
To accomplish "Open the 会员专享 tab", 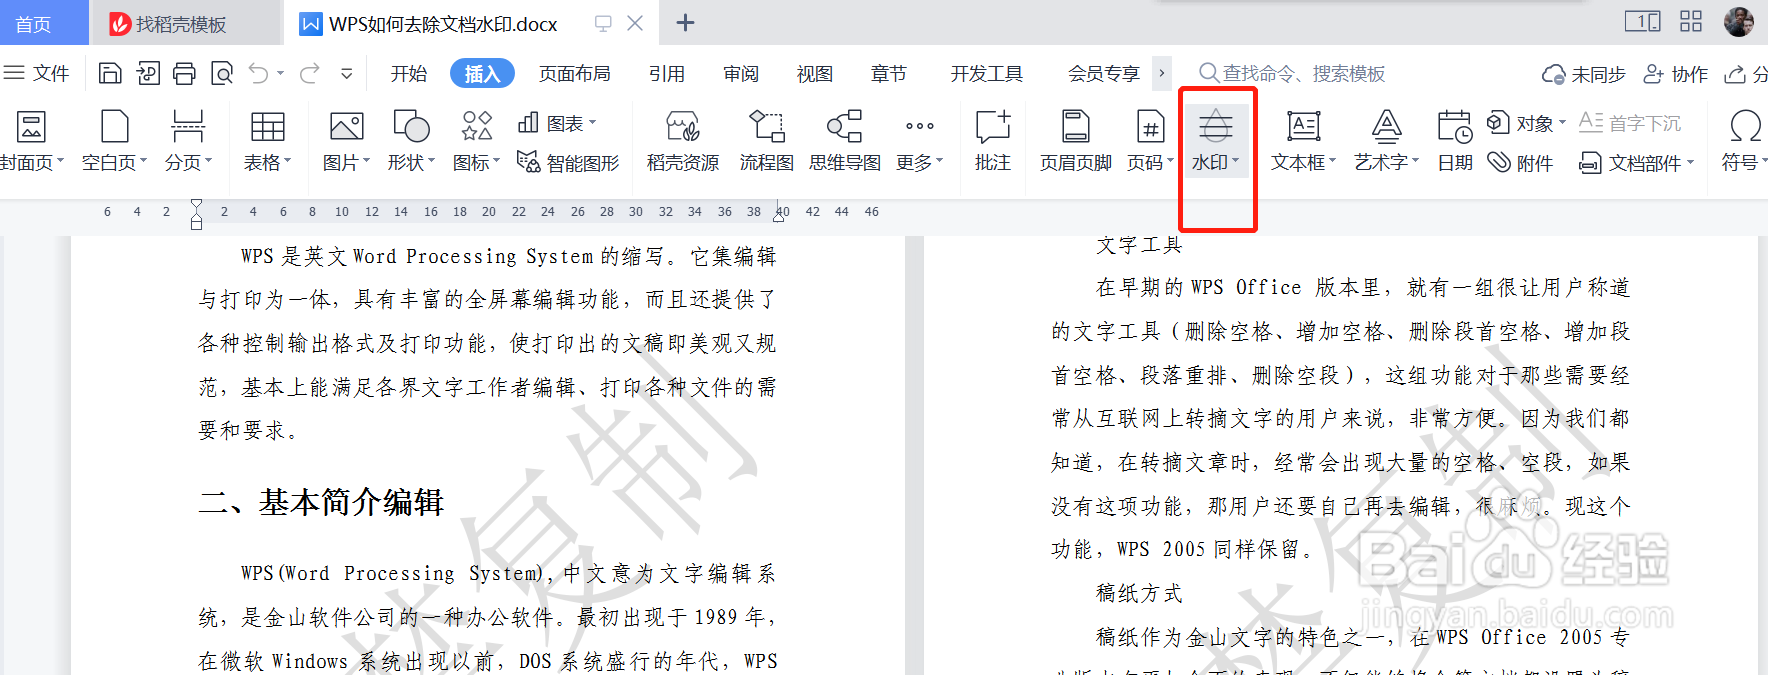I will (x=1104, y=73).
